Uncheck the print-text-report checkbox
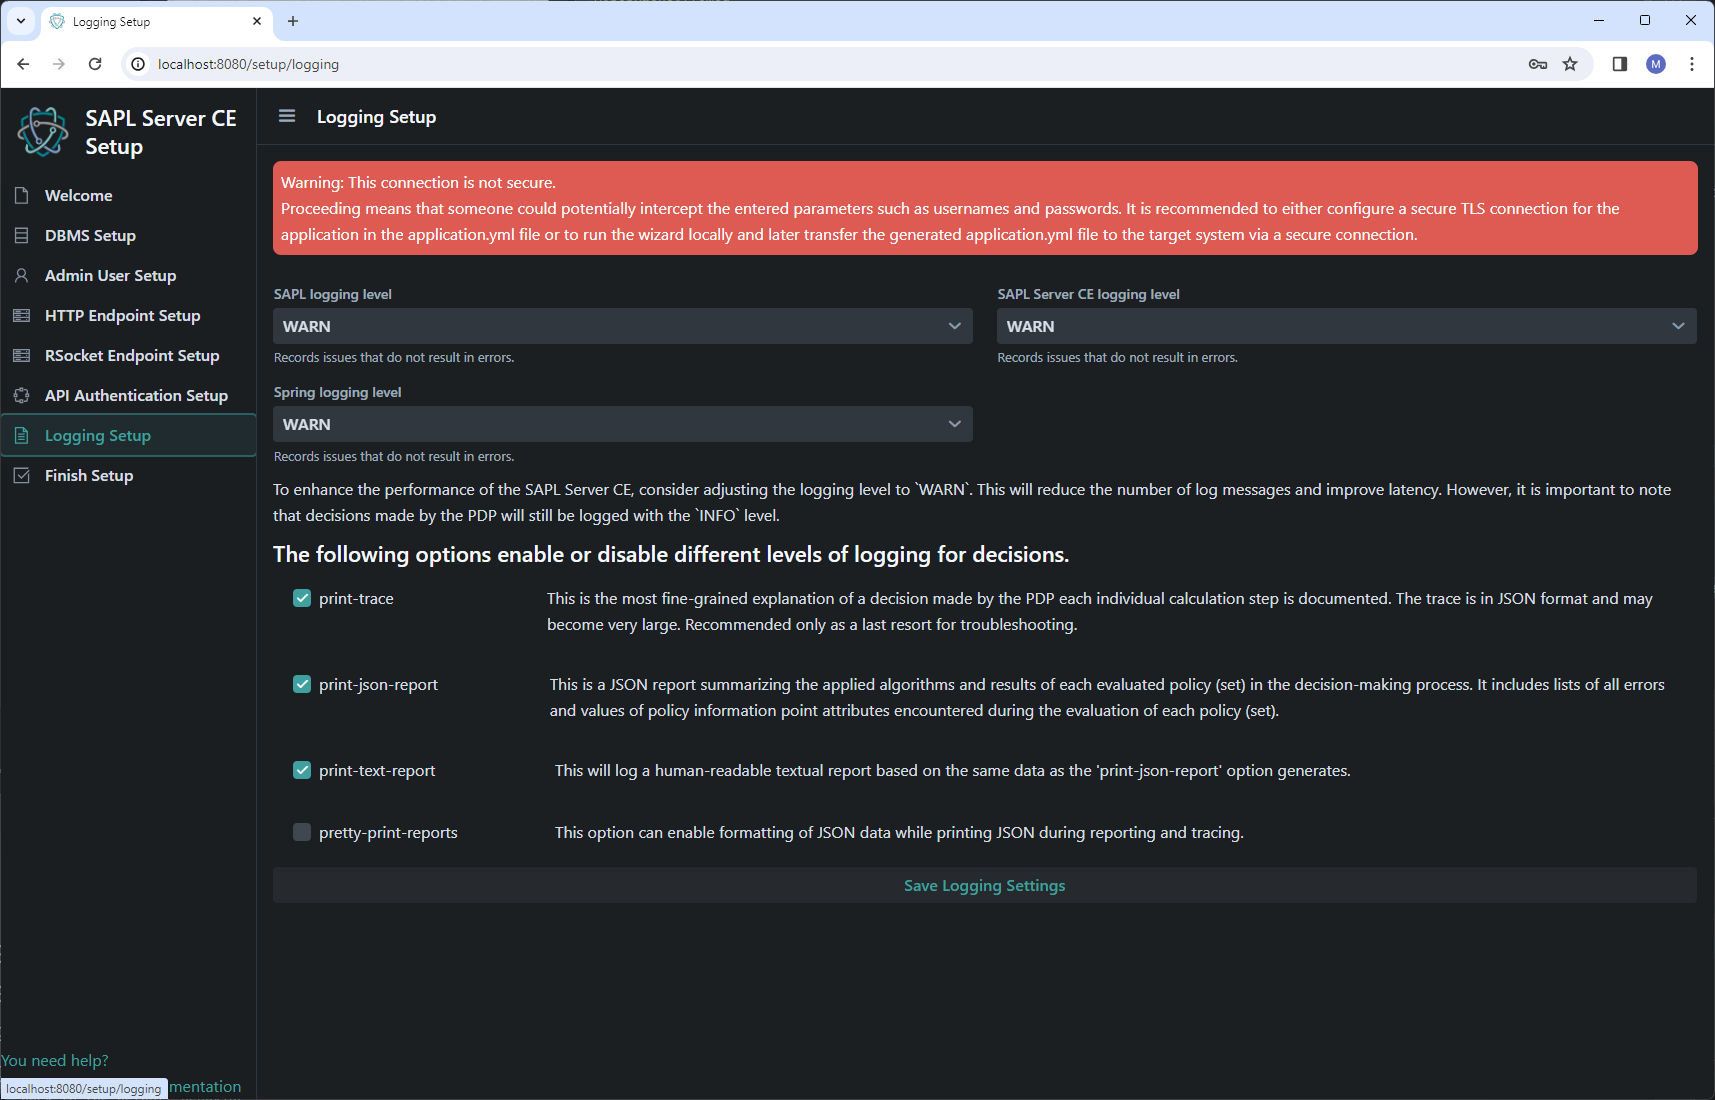Viewport: 1715px width, 1100px height. click(302, 770)
